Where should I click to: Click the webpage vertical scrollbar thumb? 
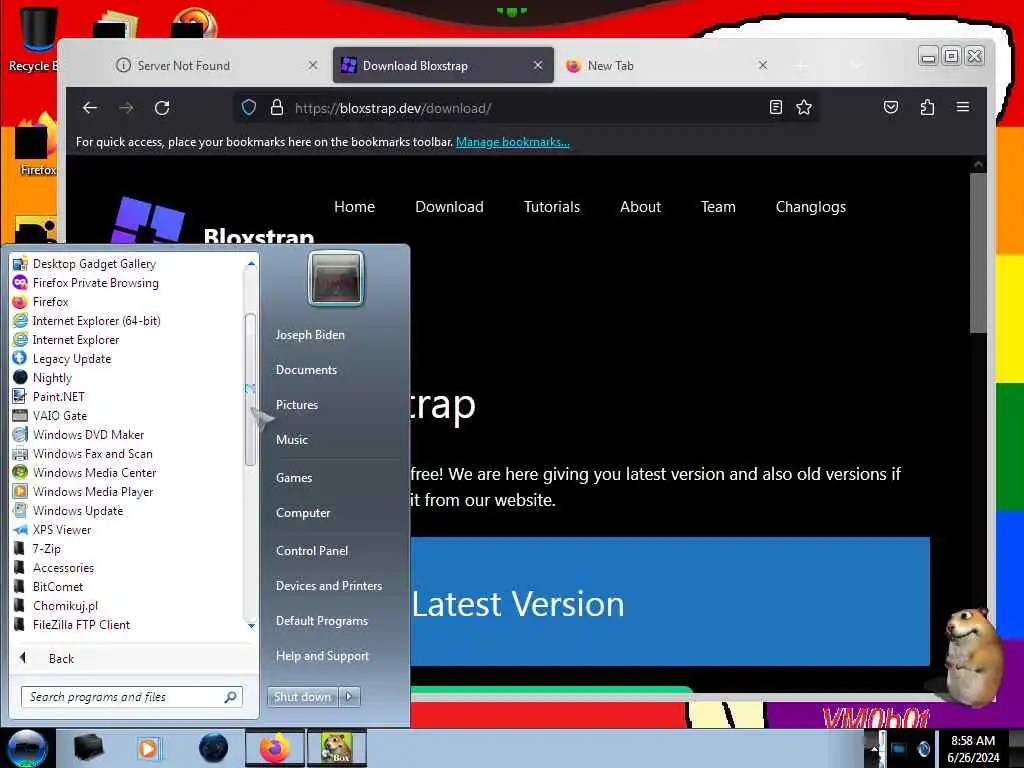pos(978,253)
